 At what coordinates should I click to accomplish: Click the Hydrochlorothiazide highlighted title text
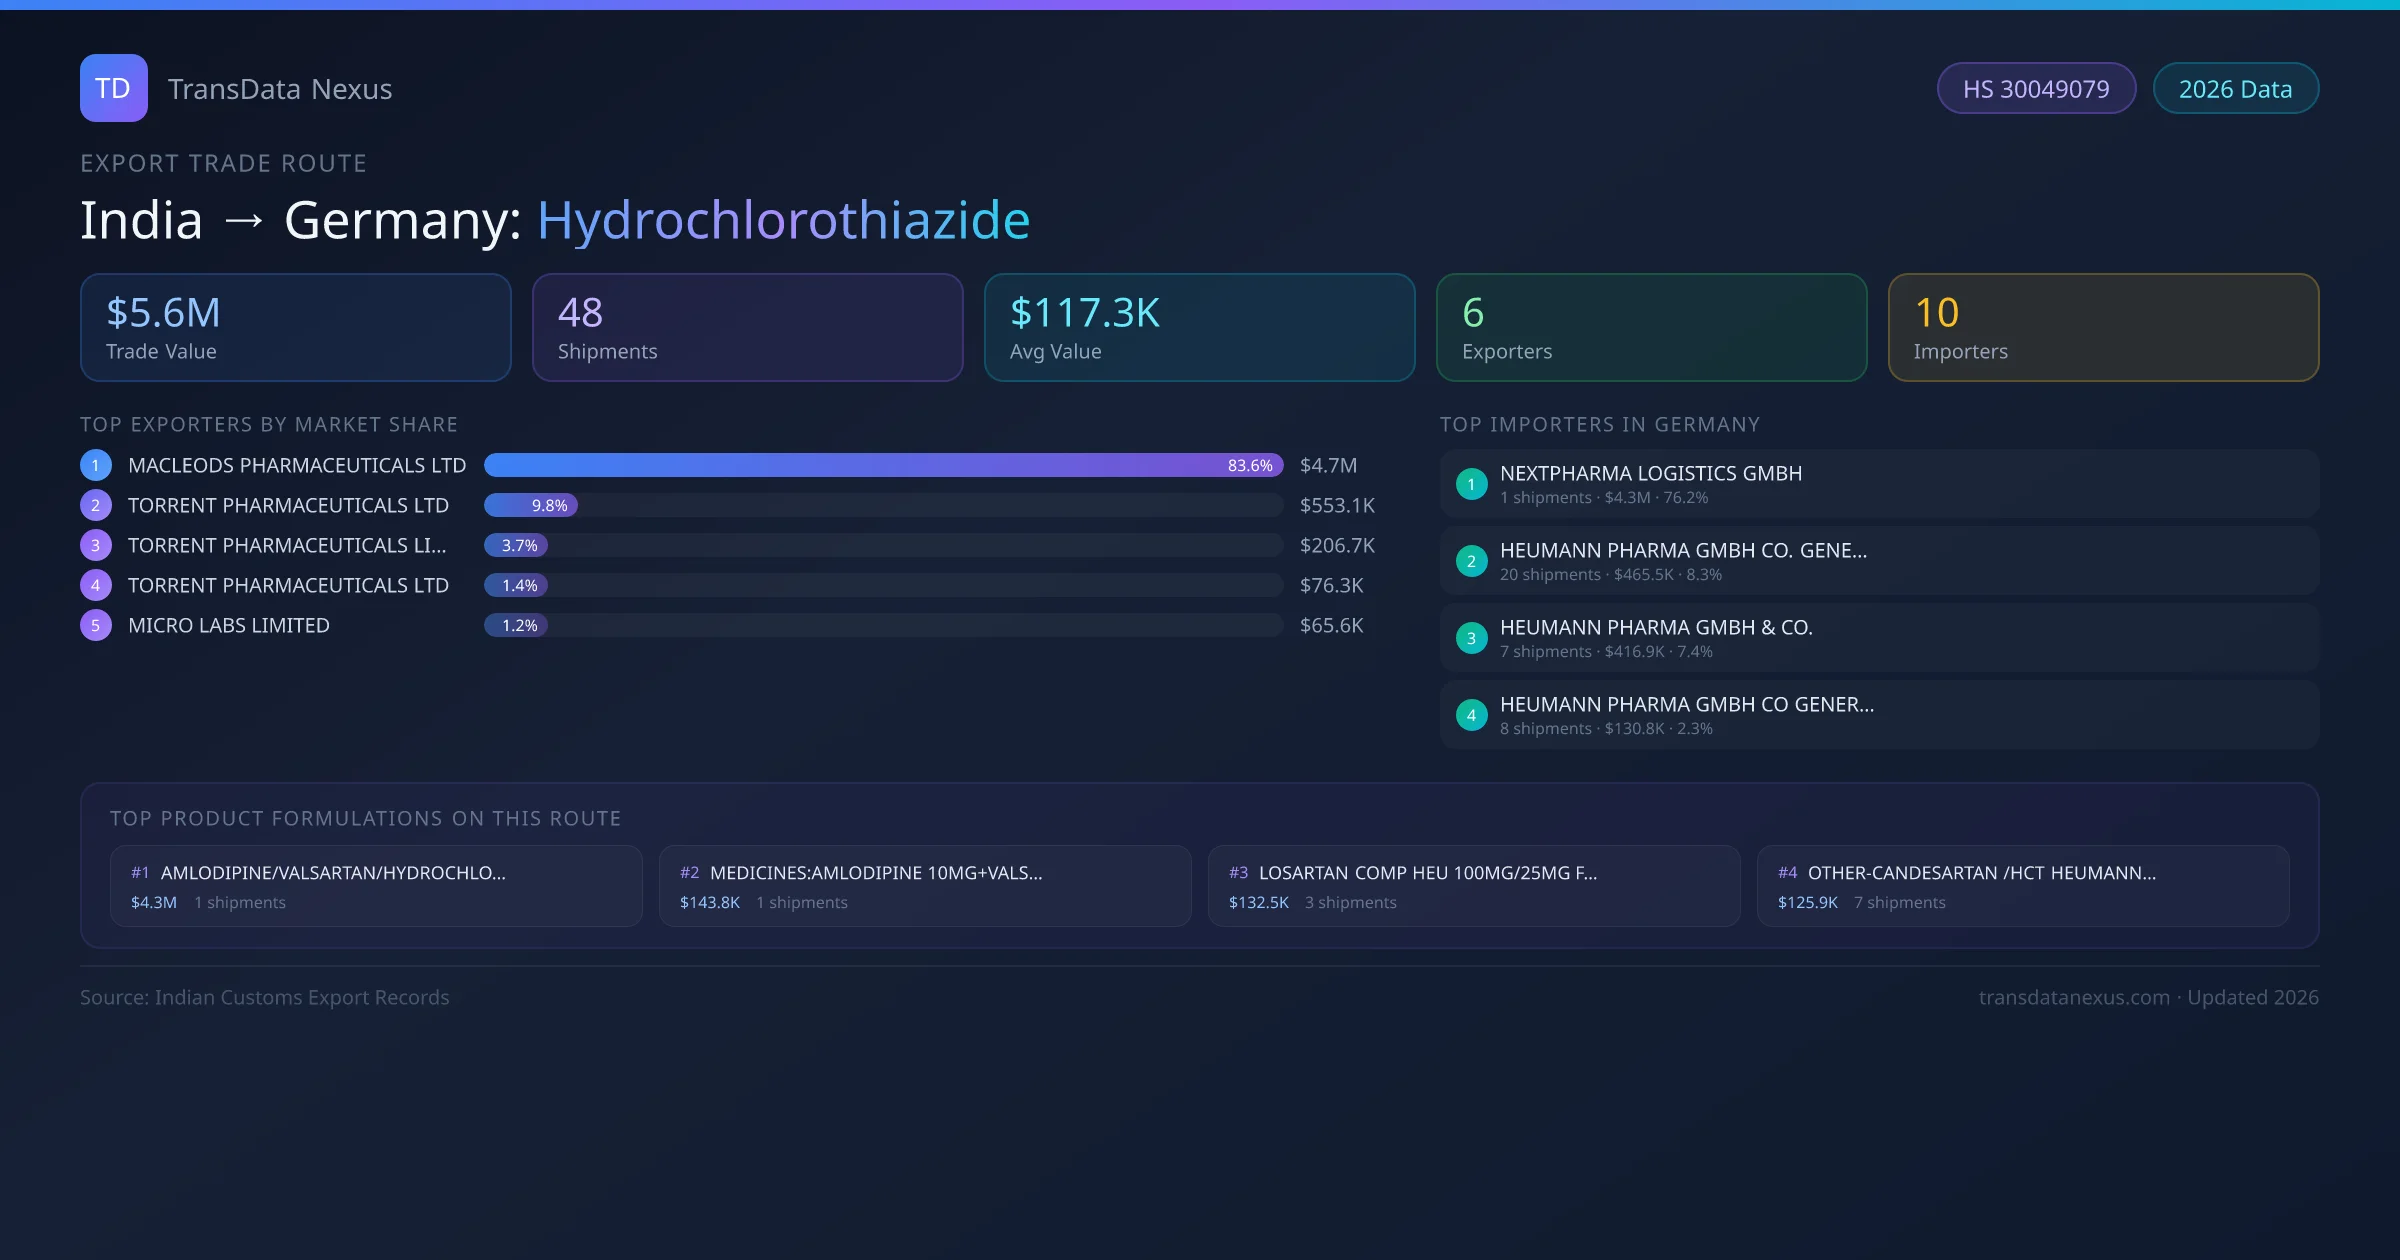point(782,219)
